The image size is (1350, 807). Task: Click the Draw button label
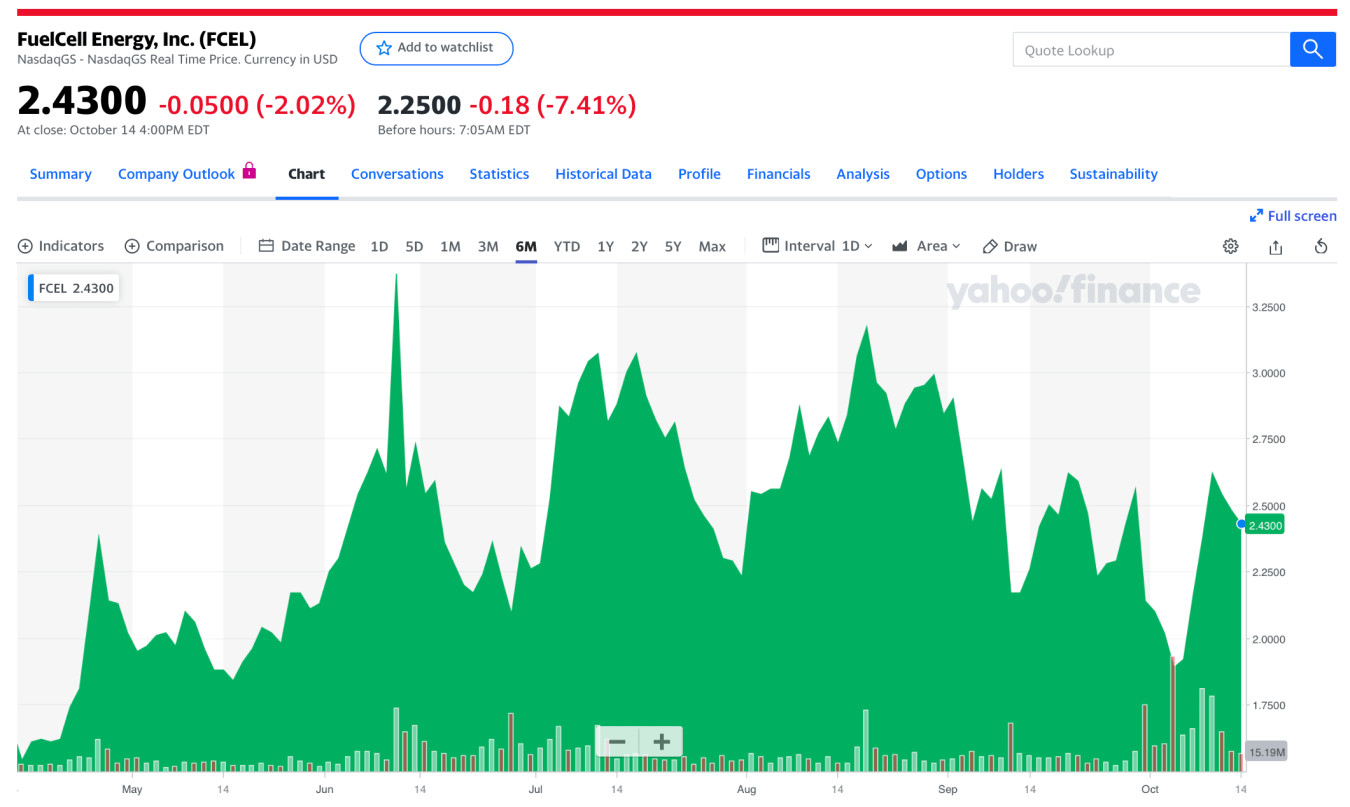[1020, 246]
